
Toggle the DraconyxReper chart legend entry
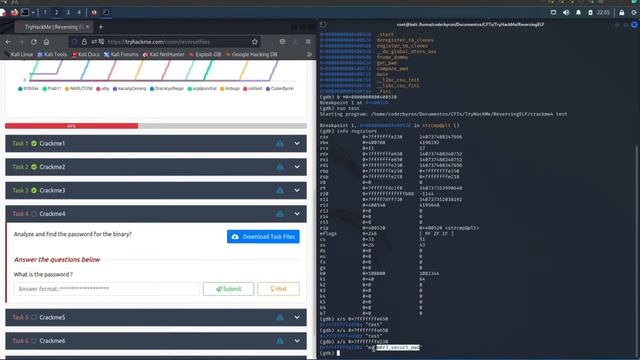coord(167,89)
